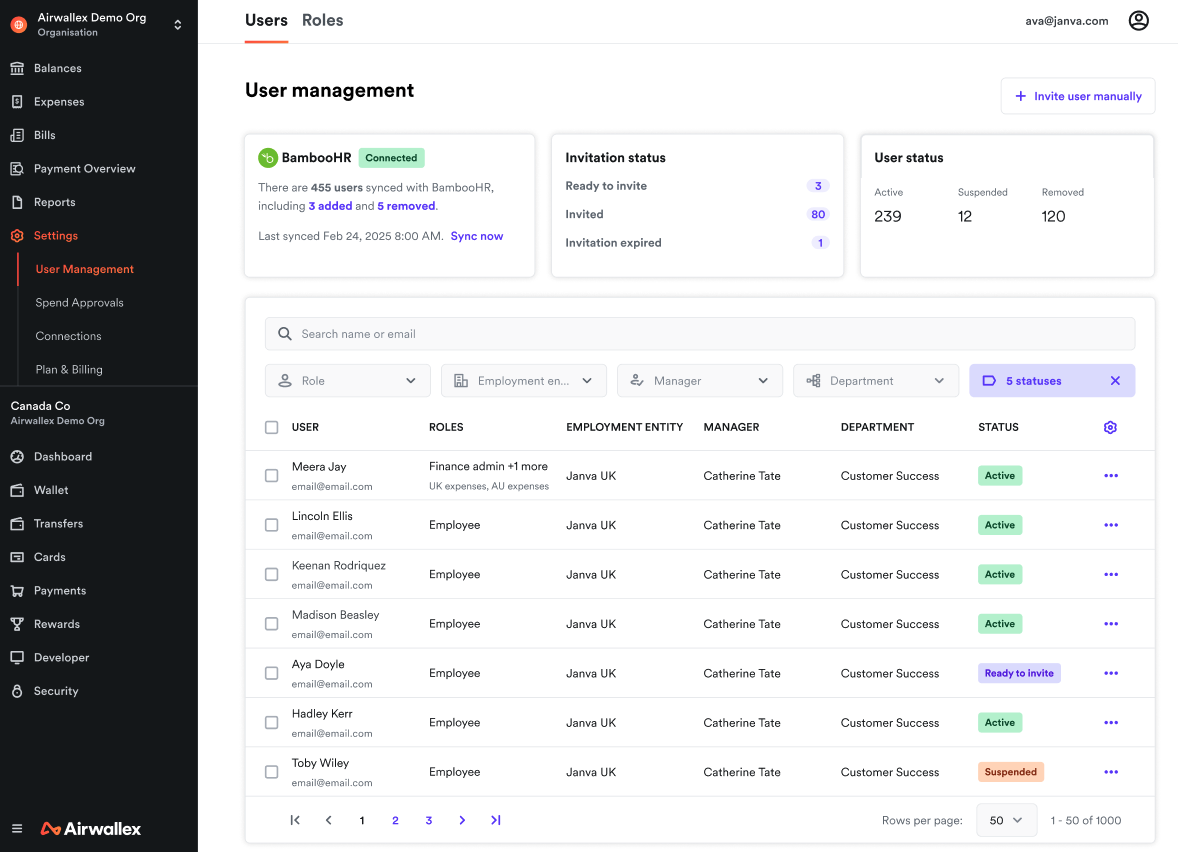Focus the Search name or email field
This screenshot has width=1178, height=852.
tap(700, 334)
